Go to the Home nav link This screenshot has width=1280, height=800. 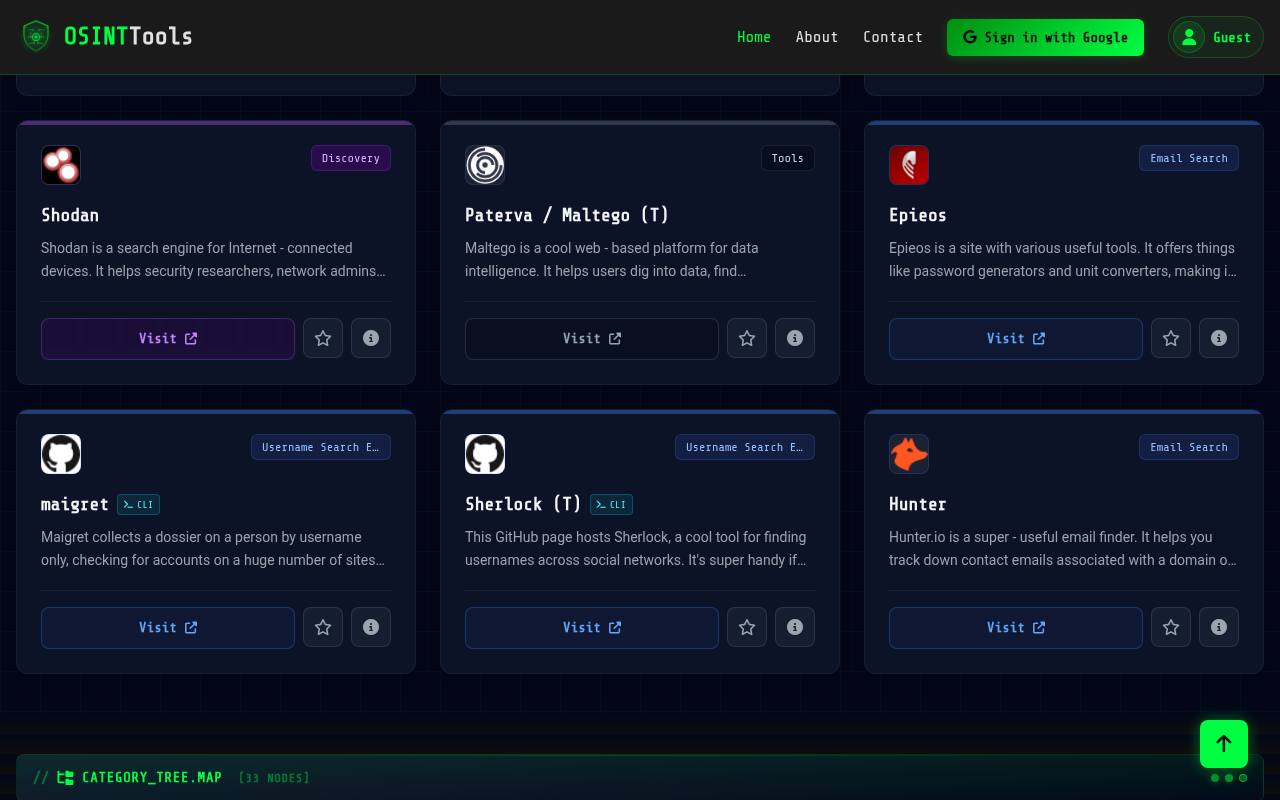point(754,37)
